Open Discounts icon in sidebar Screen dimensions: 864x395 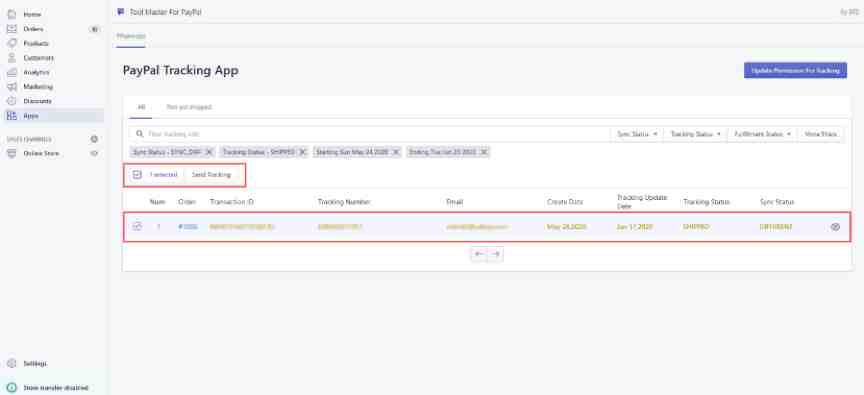pos(12,101)
